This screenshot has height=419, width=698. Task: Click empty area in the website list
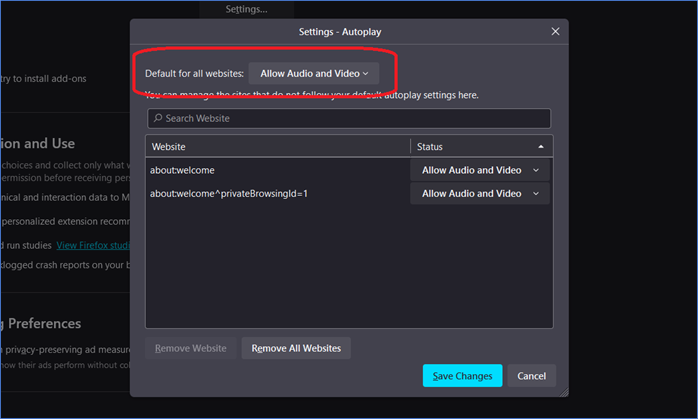tap(349, 270)
